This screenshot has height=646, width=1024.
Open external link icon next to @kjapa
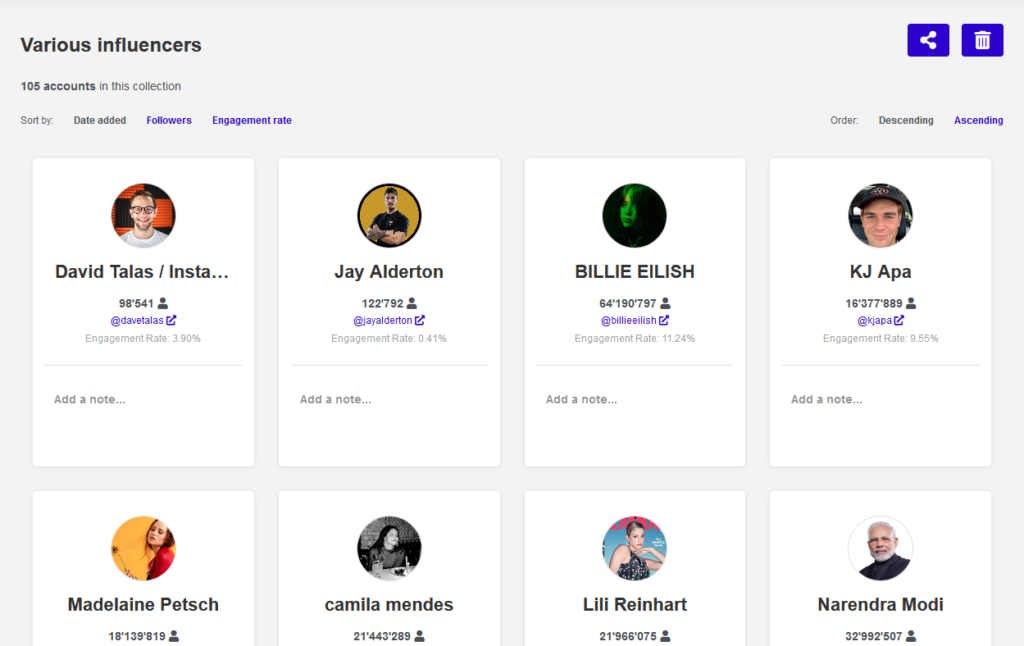tap(899, 320)
